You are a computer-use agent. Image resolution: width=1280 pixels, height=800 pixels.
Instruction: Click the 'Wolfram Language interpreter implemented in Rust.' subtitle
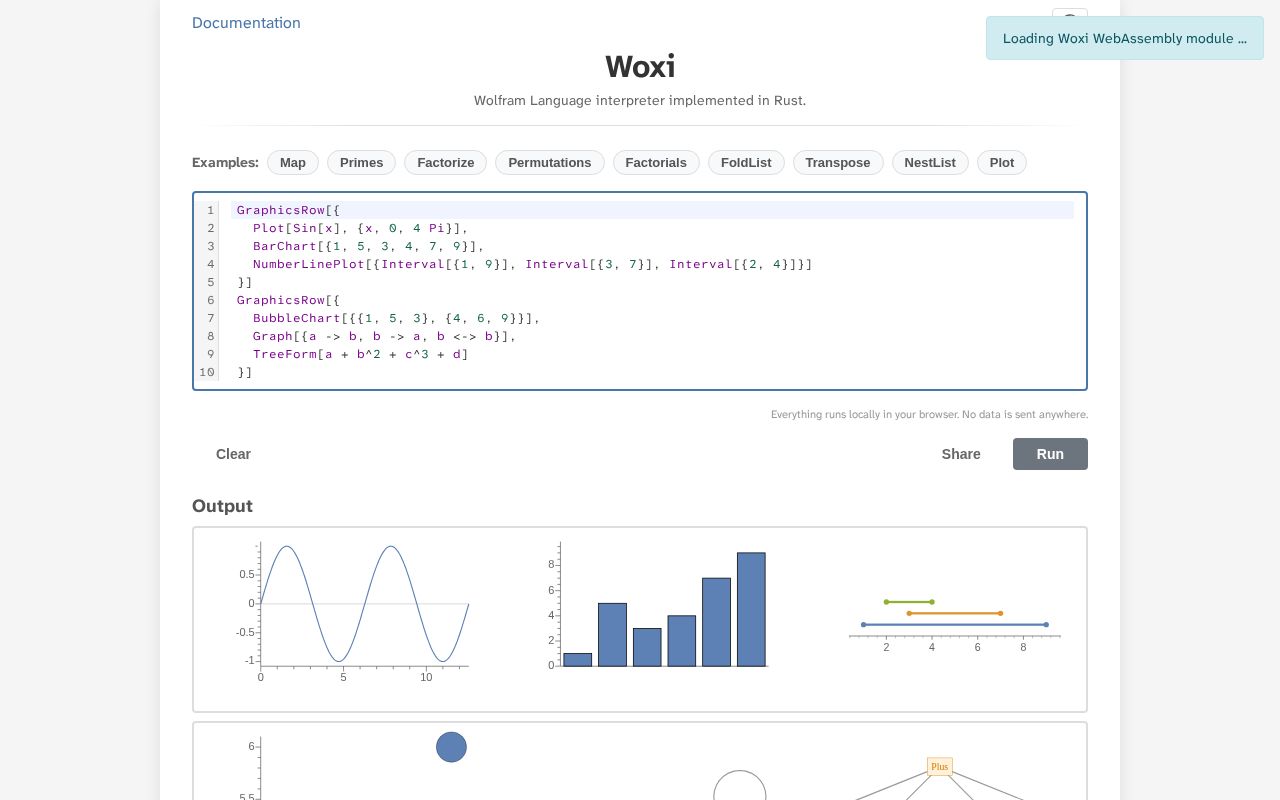click(x=640, y=100)
